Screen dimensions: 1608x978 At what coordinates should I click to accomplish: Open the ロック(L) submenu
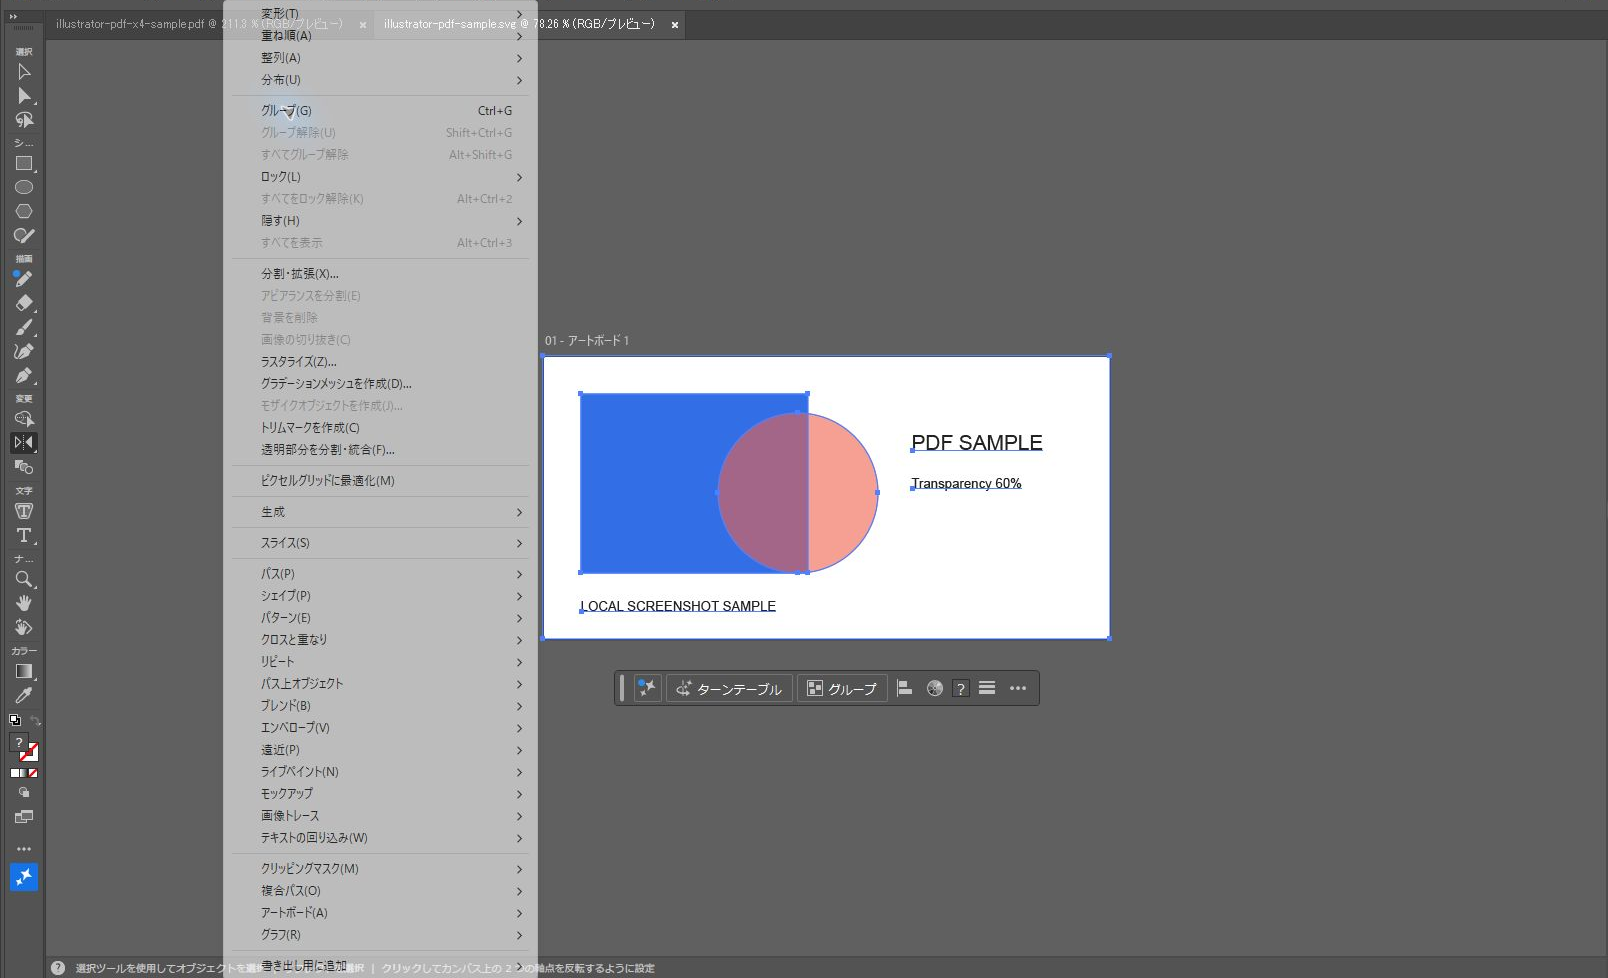click(380, 177)
